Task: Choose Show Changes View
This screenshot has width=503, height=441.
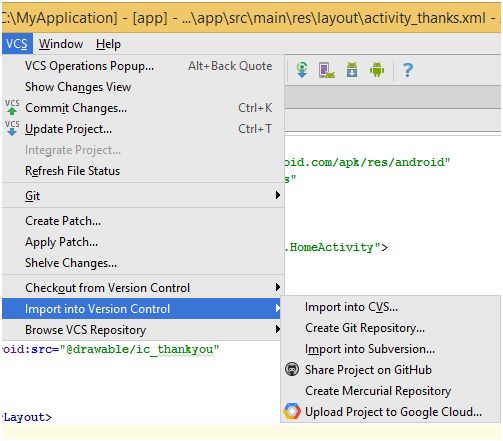Action: 143,87
